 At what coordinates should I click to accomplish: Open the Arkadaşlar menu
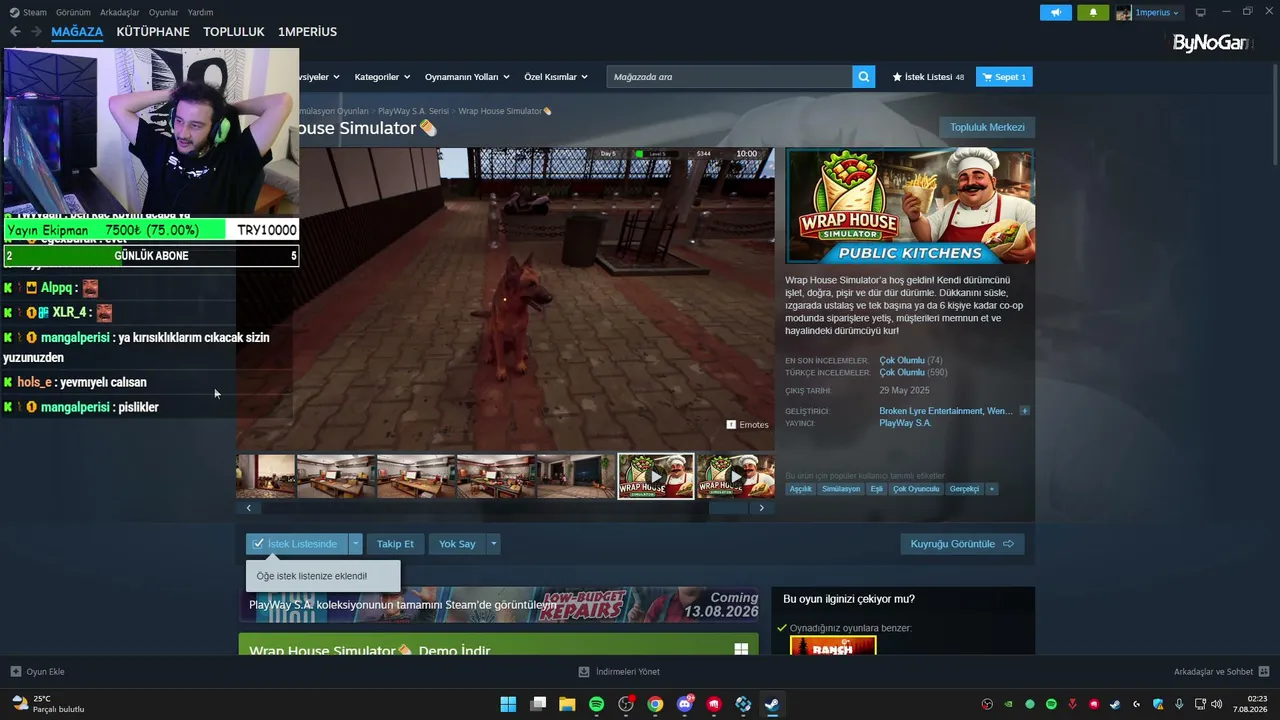pos(120,12)
